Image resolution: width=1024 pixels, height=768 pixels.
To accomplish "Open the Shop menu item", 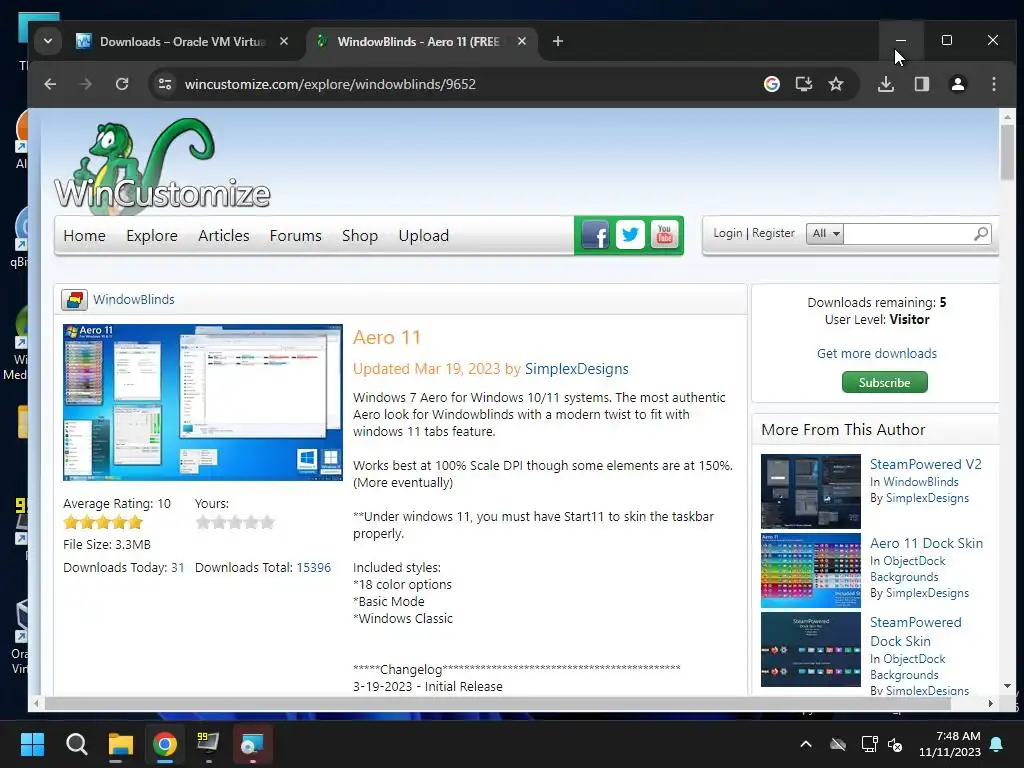I will click(x=360, y=236).
